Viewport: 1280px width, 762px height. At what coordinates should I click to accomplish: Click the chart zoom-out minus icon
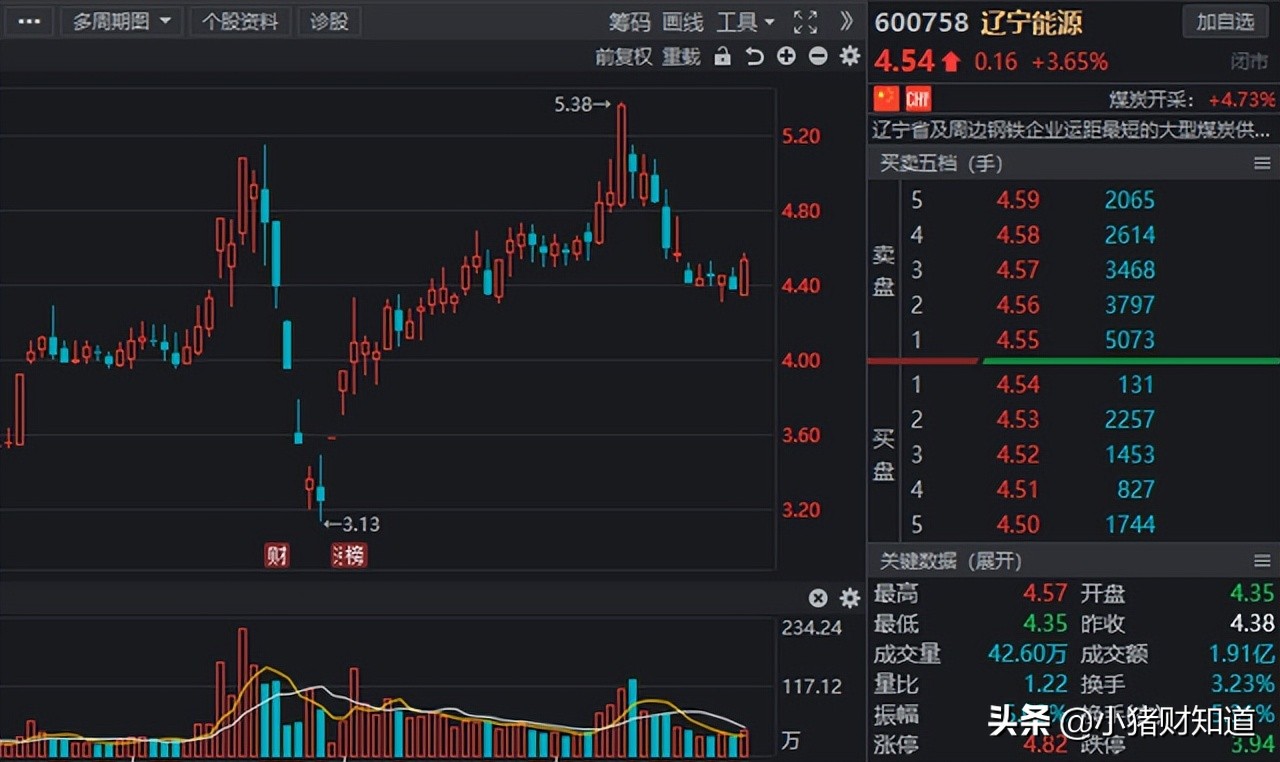817,57
